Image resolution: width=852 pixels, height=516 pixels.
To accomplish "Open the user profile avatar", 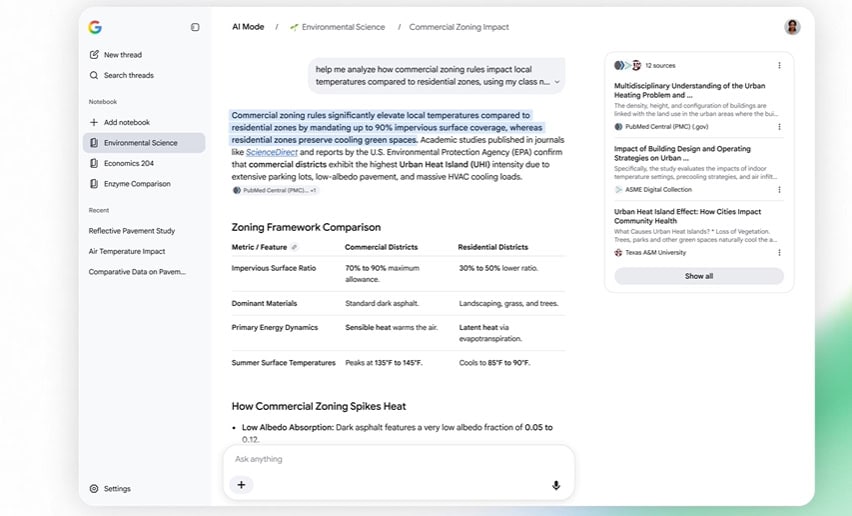I will coord(792,27).
